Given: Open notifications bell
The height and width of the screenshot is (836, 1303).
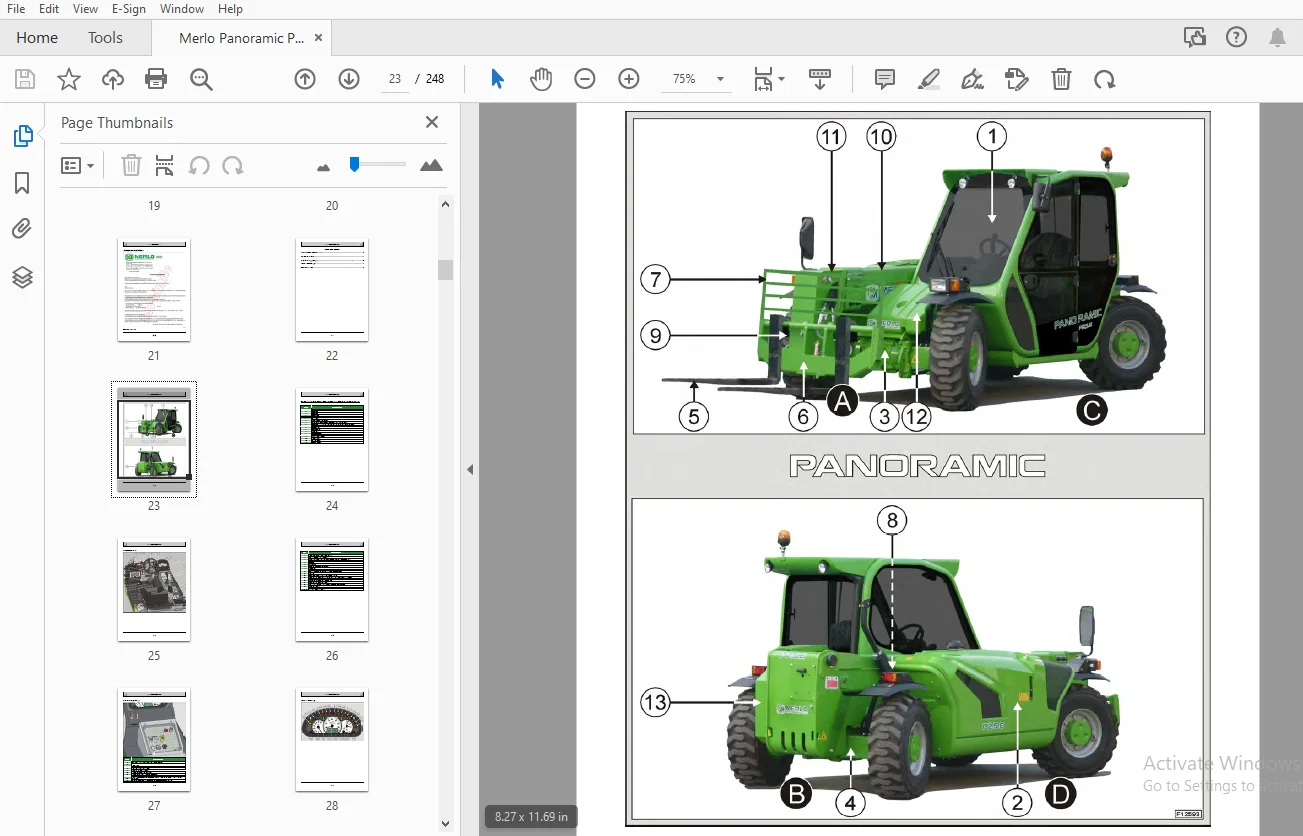Looking at the screenshot, I should [1277, 38].
